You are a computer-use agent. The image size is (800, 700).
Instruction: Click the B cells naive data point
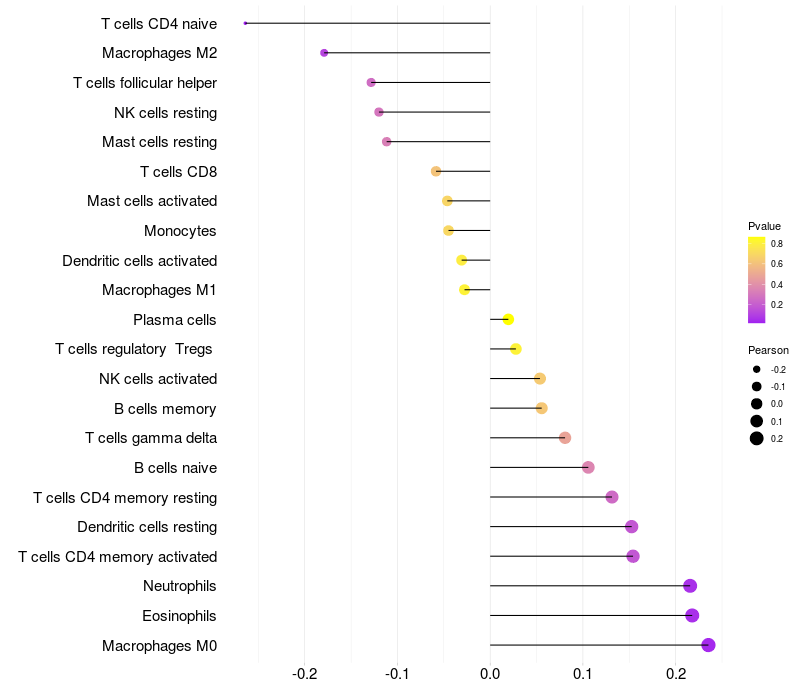(588, 467)
